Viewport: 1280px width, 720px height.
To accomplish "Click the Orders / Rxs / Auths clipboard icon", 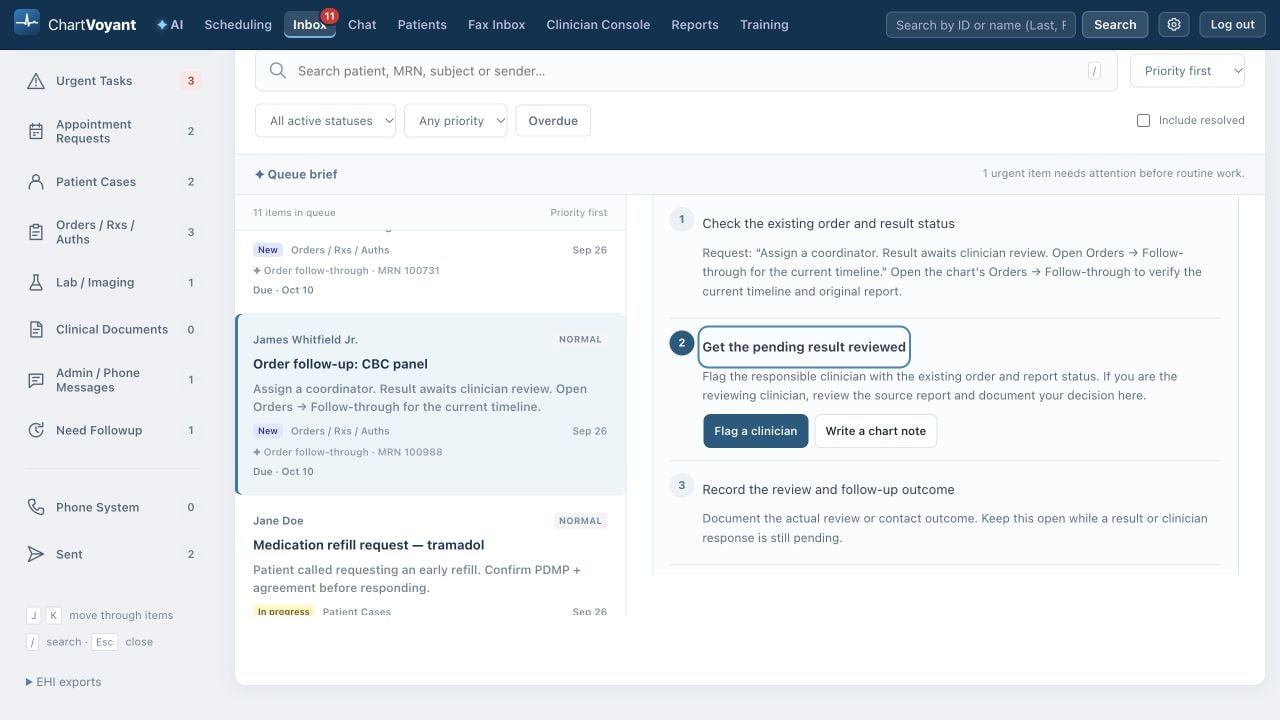I will (x=36, y=232).
